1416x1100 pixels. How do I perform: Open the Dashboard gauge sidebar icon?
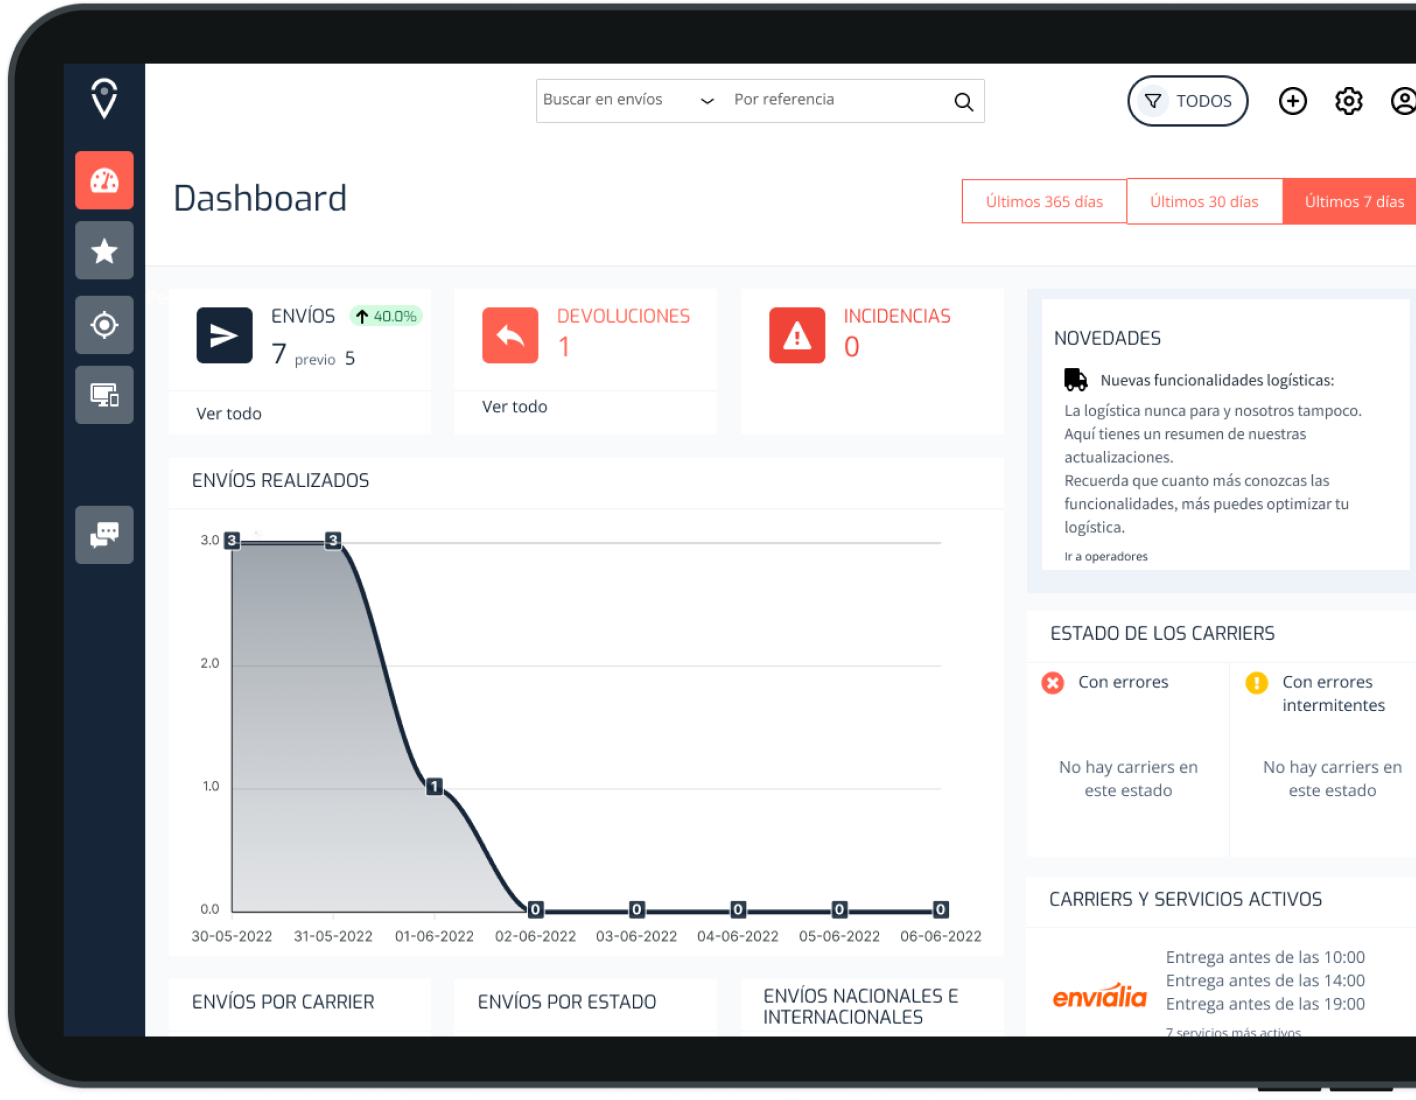(x=104, y=180)
